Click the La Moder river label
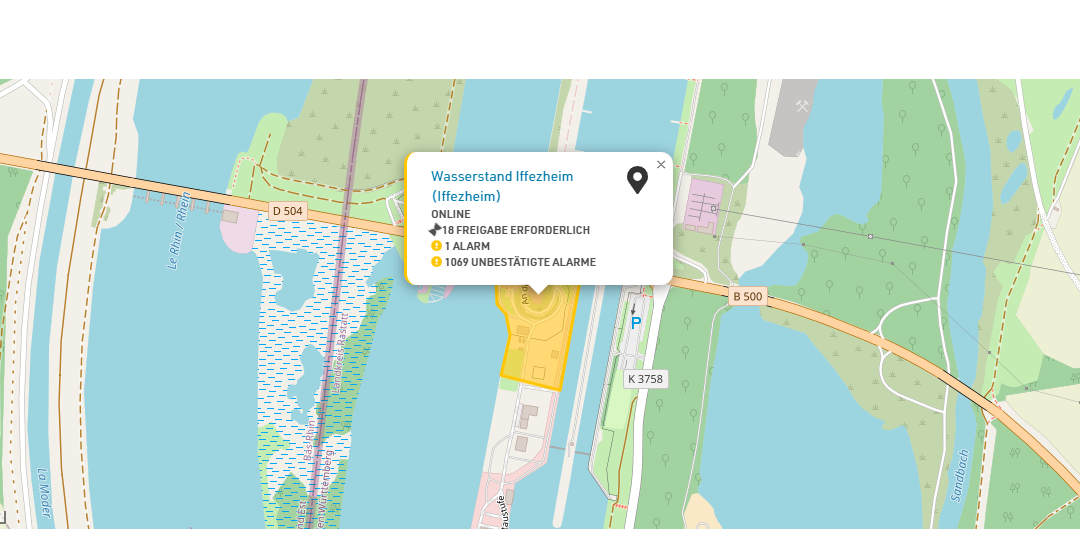This screenshot has width=1080, height=539. [x=43, y=493]
